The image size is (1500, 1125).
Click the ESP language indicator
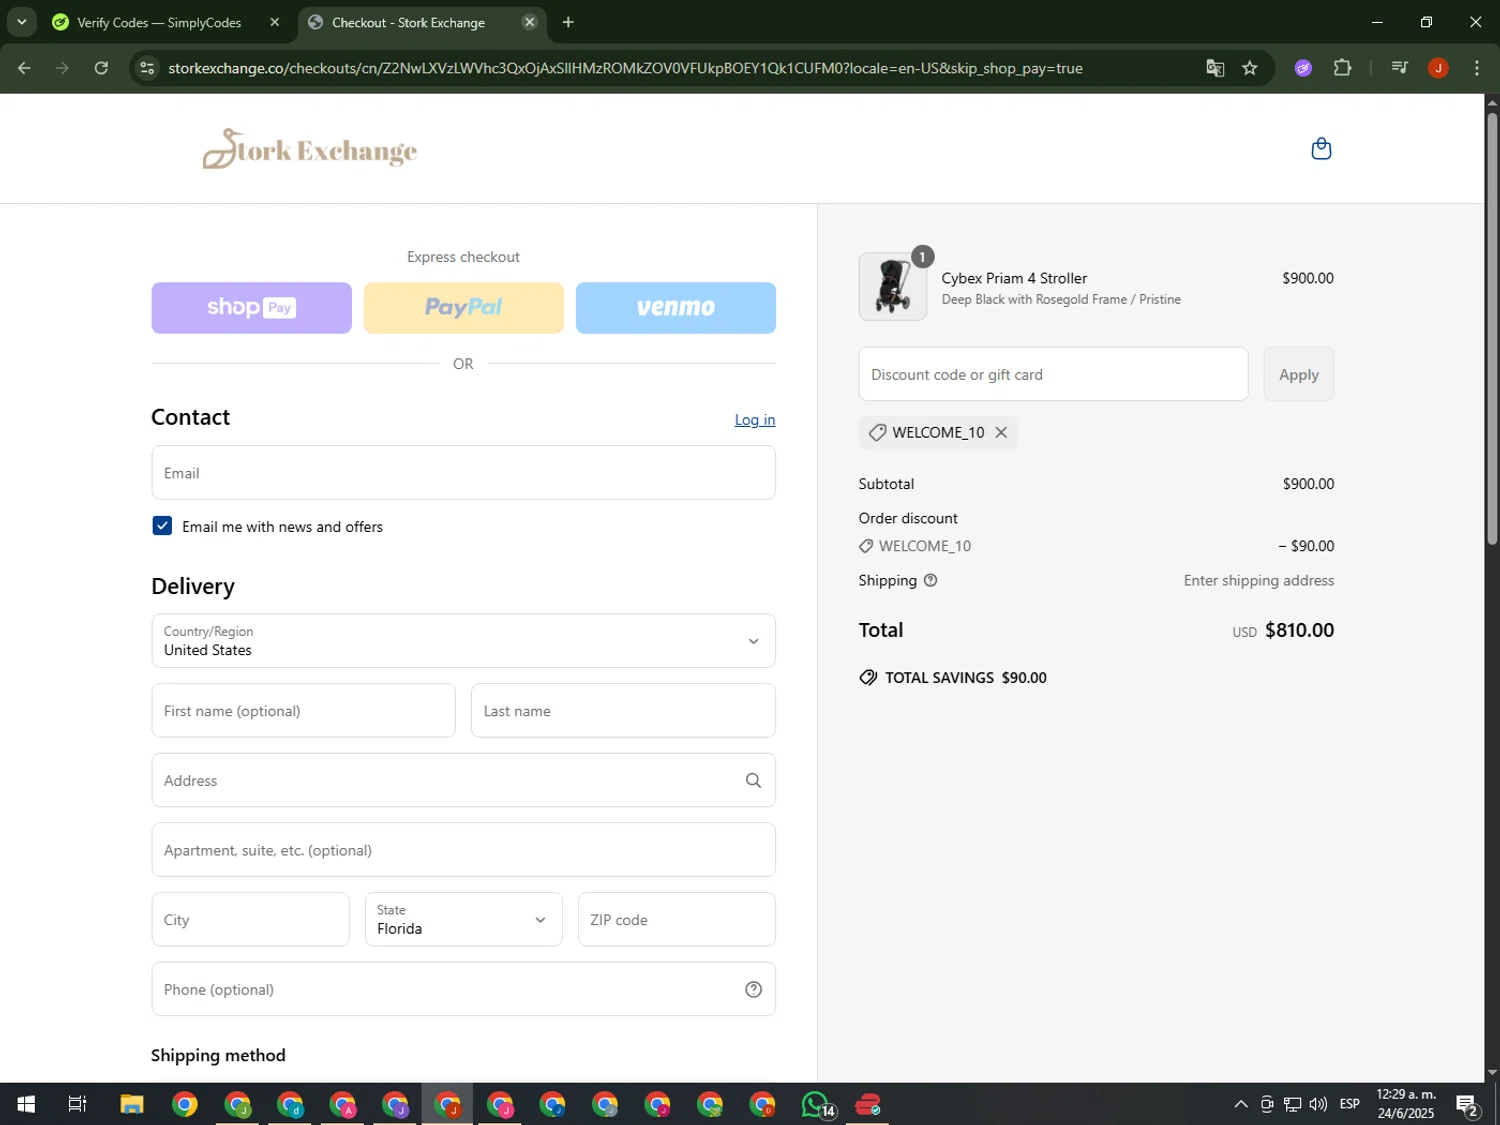click(x=1349, y=1104)
